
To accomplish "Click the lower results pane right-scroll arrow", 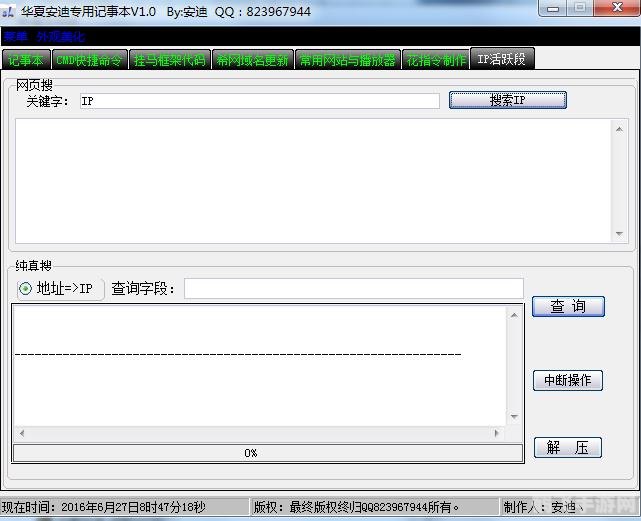I will pos(497,433).
